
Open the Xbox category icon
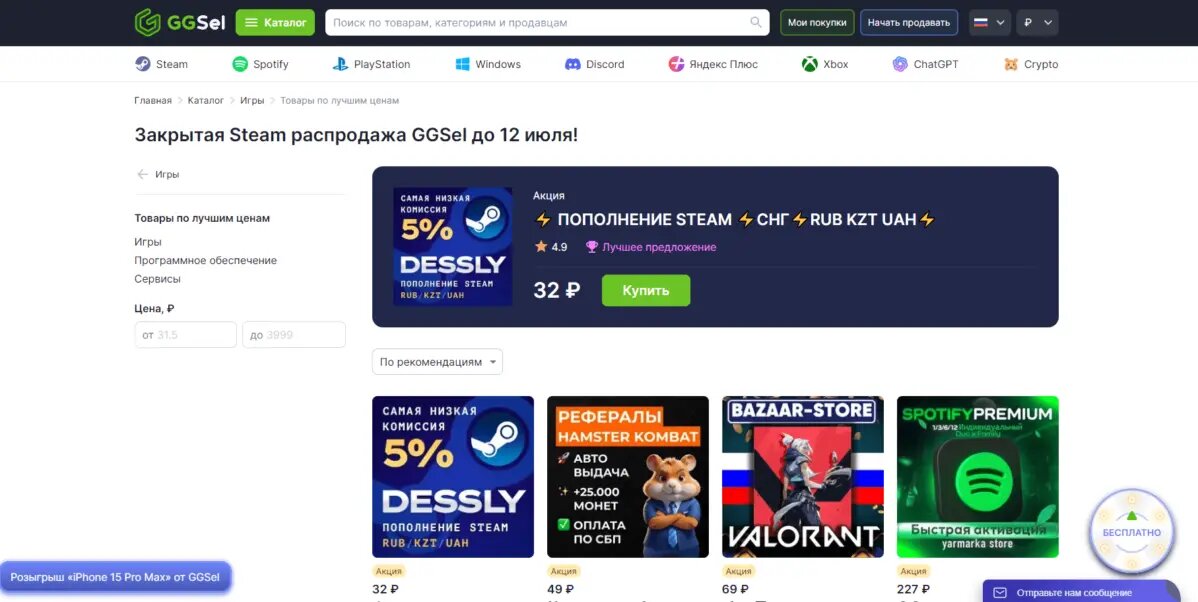tap(810, 64)
